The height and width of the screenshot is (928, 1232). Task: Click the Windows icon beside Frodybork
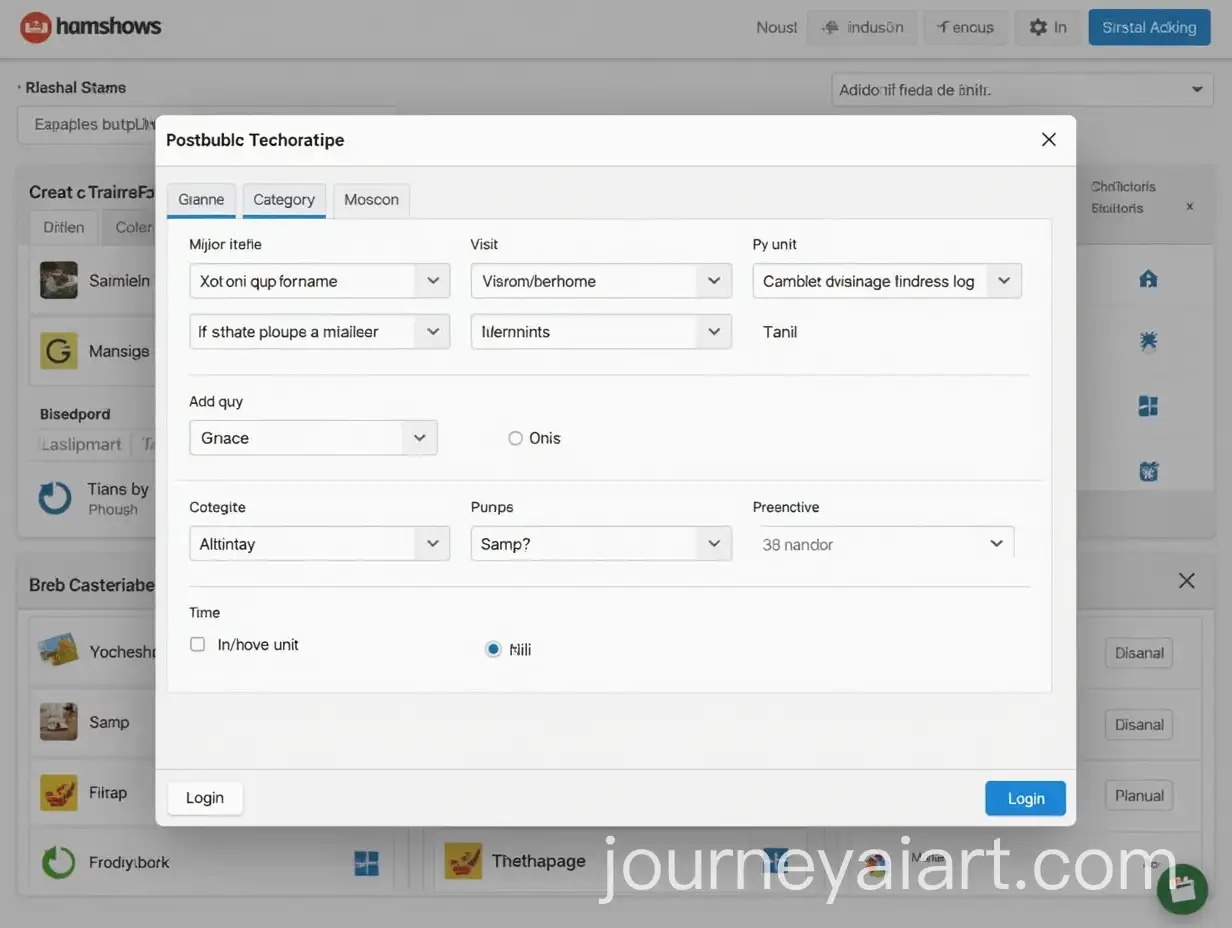367,862
